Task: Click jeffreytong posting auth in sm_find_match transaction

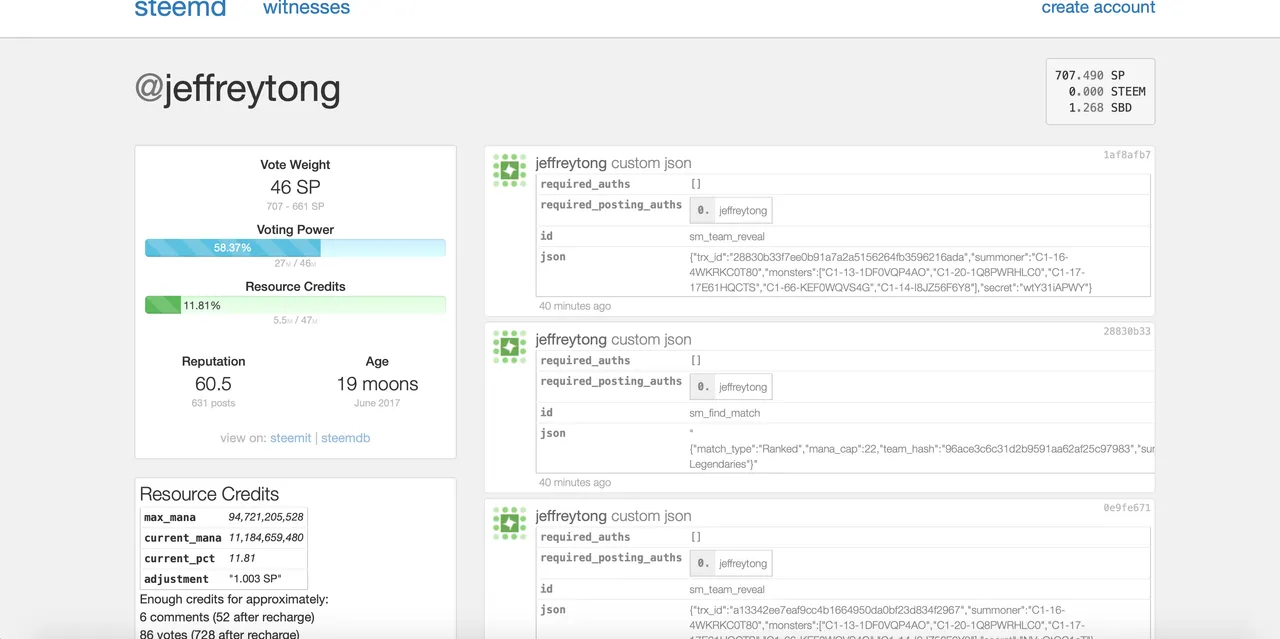Action: click(743, 387)
